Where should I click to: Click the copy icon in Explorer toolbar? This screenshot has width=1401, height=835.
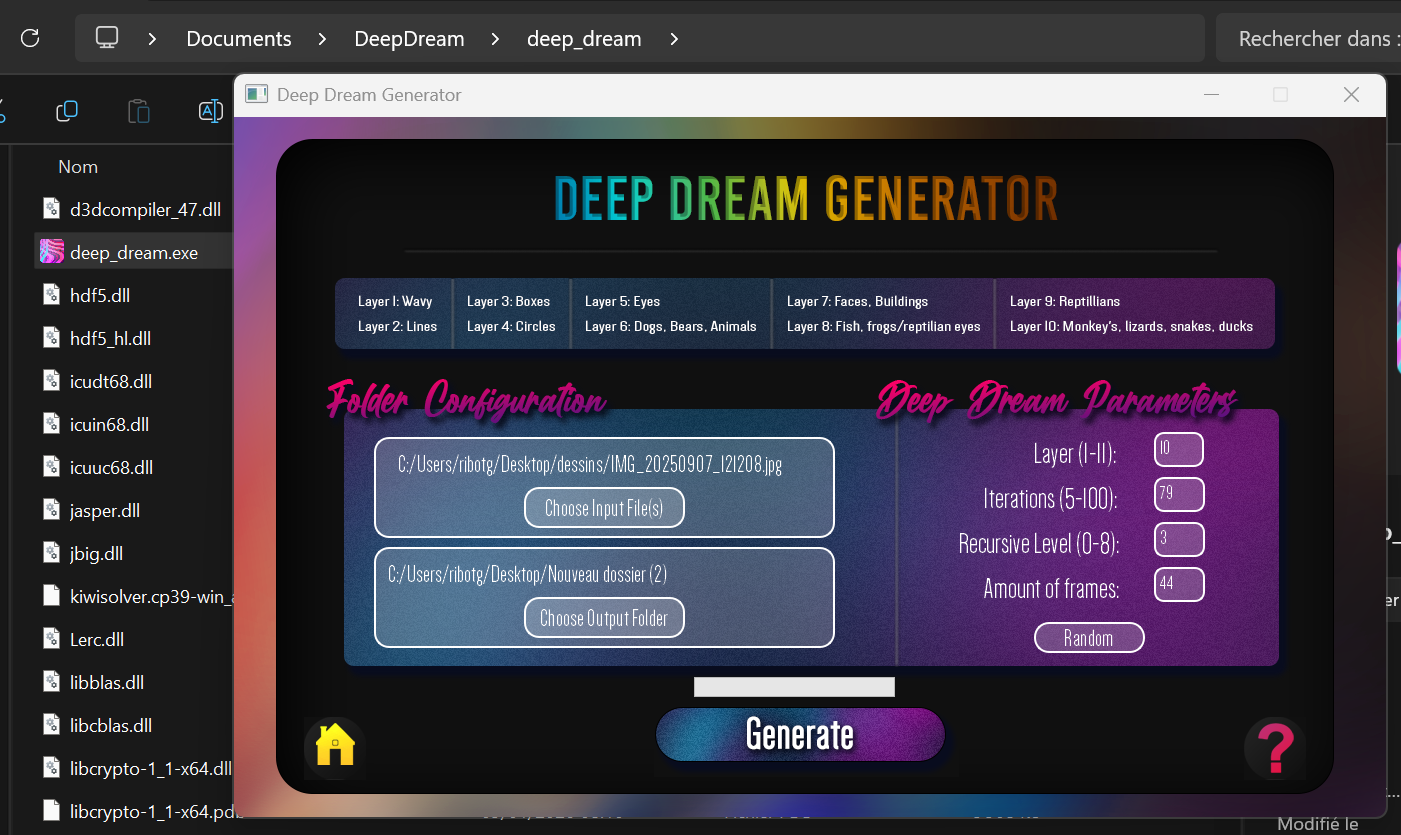coord(67,111)
